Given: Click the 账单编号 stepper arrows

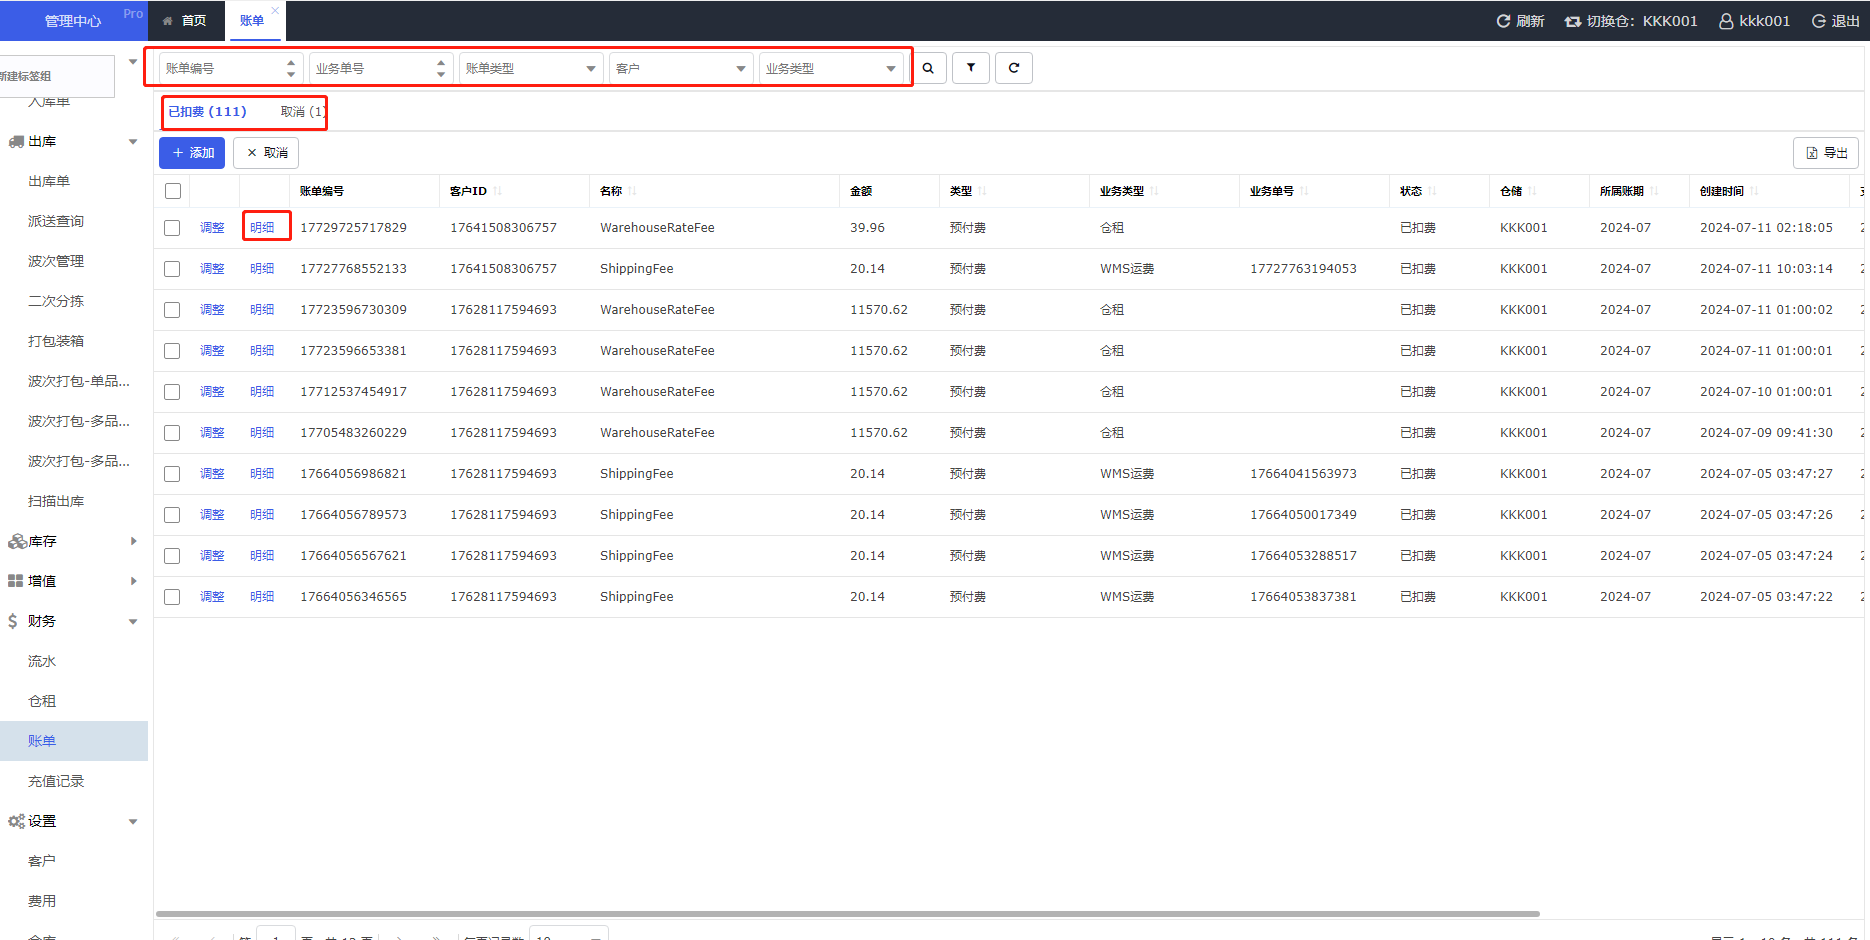Looking at the screenshot, I should tap(291, 68).
